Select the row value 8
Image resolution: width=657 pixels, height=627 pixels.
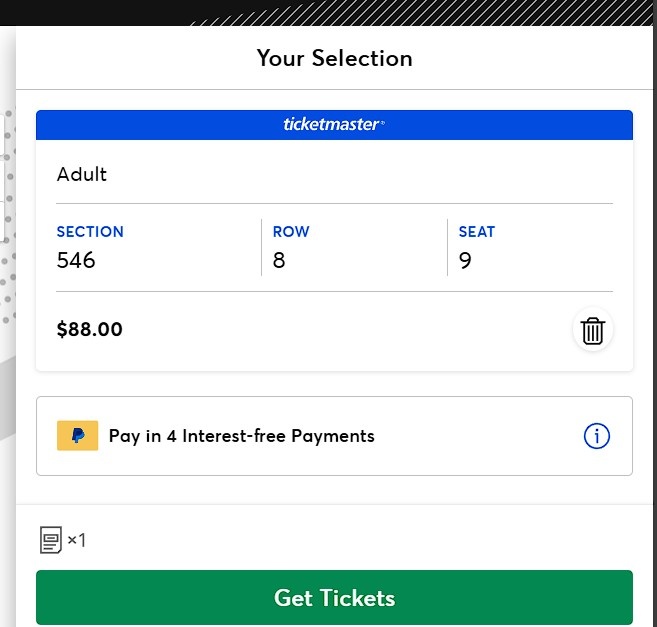click(x=279, y=261)
